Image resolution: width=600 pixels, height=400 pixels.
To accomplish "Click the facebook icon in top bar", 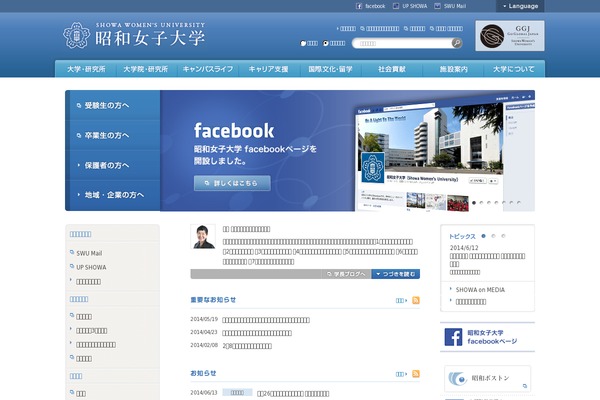I will pos(359,6).
